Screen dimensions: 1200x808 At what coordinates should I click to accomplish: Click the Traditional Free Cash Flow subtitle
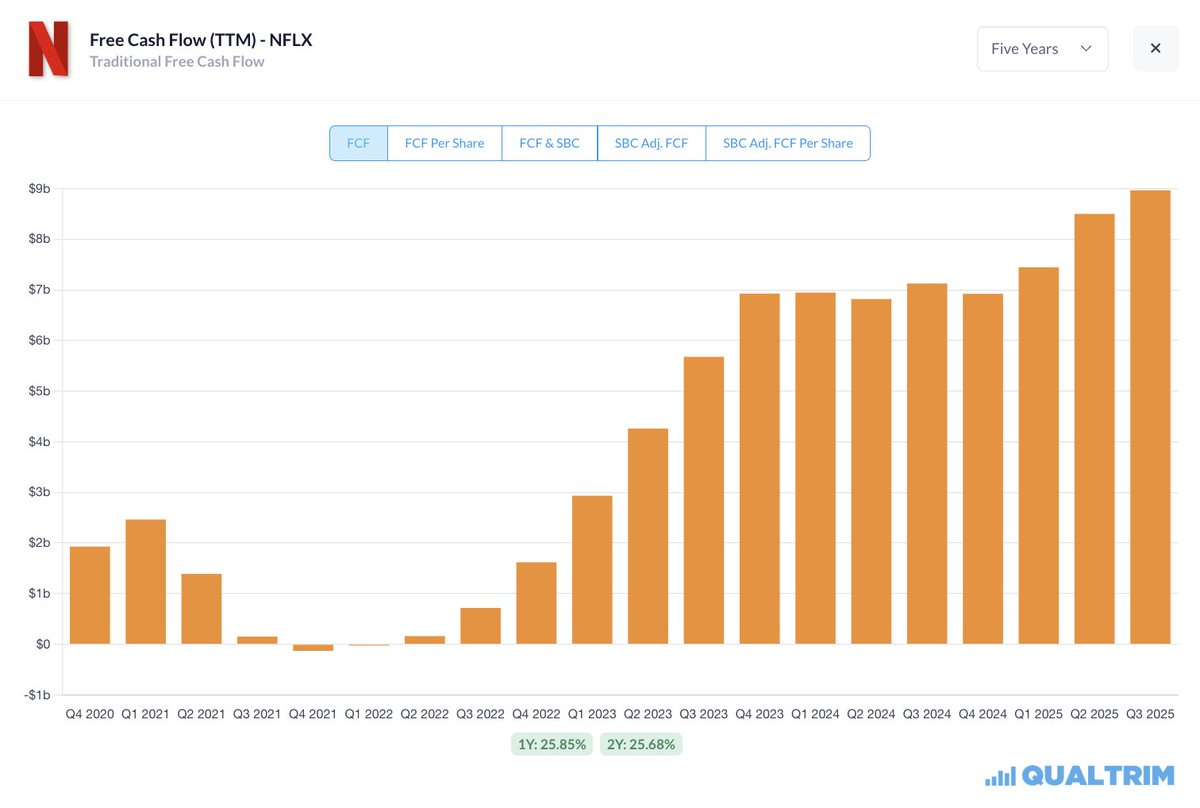(176, 61)
